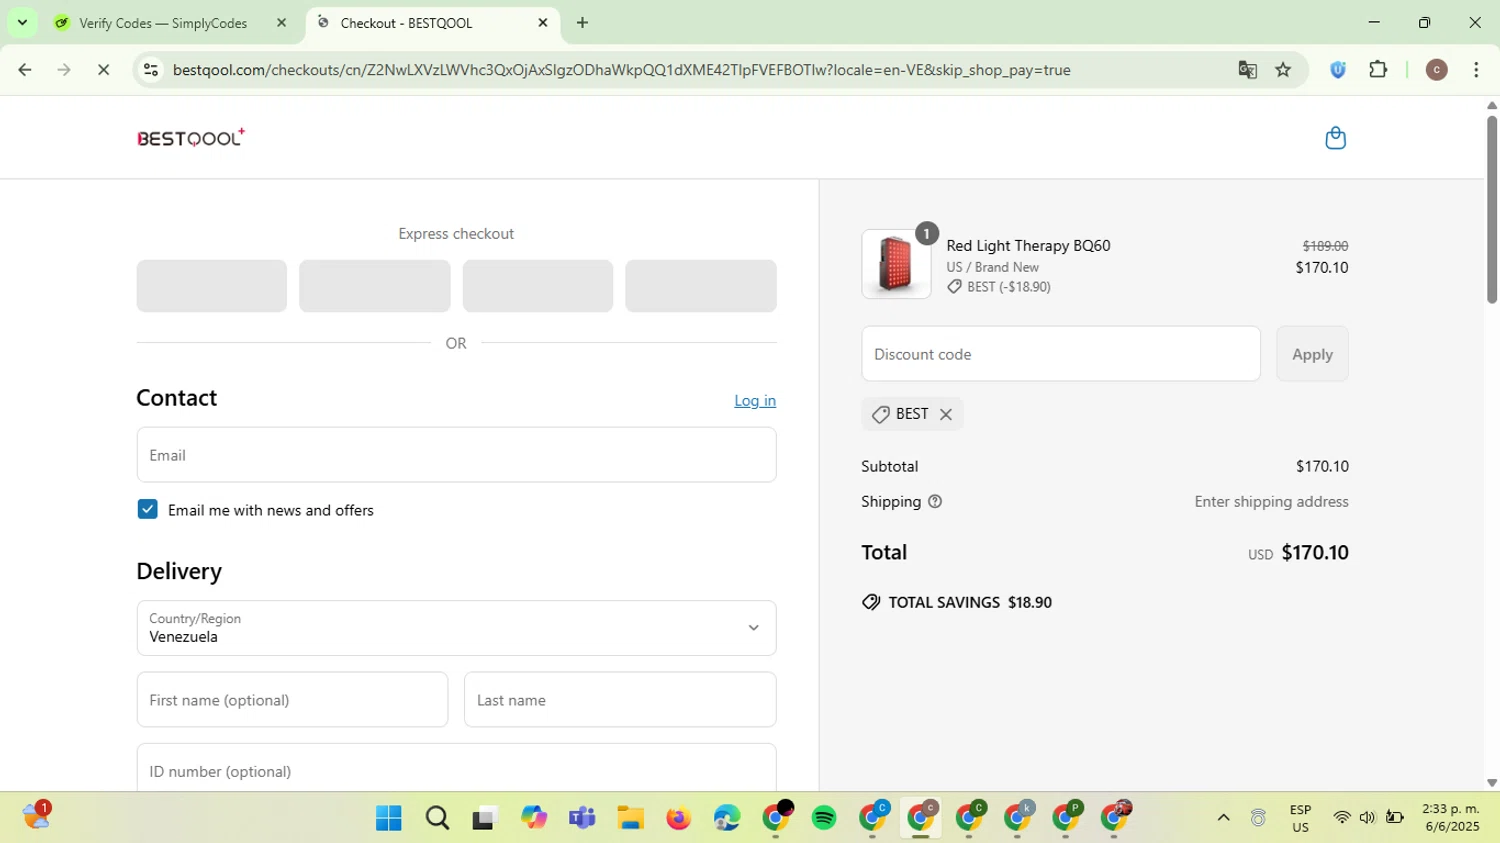Click the Red Light Therapy BQ60 thumbnail
The height and width of the screenshot is (843, 1500).
click(x=896, y=264)
